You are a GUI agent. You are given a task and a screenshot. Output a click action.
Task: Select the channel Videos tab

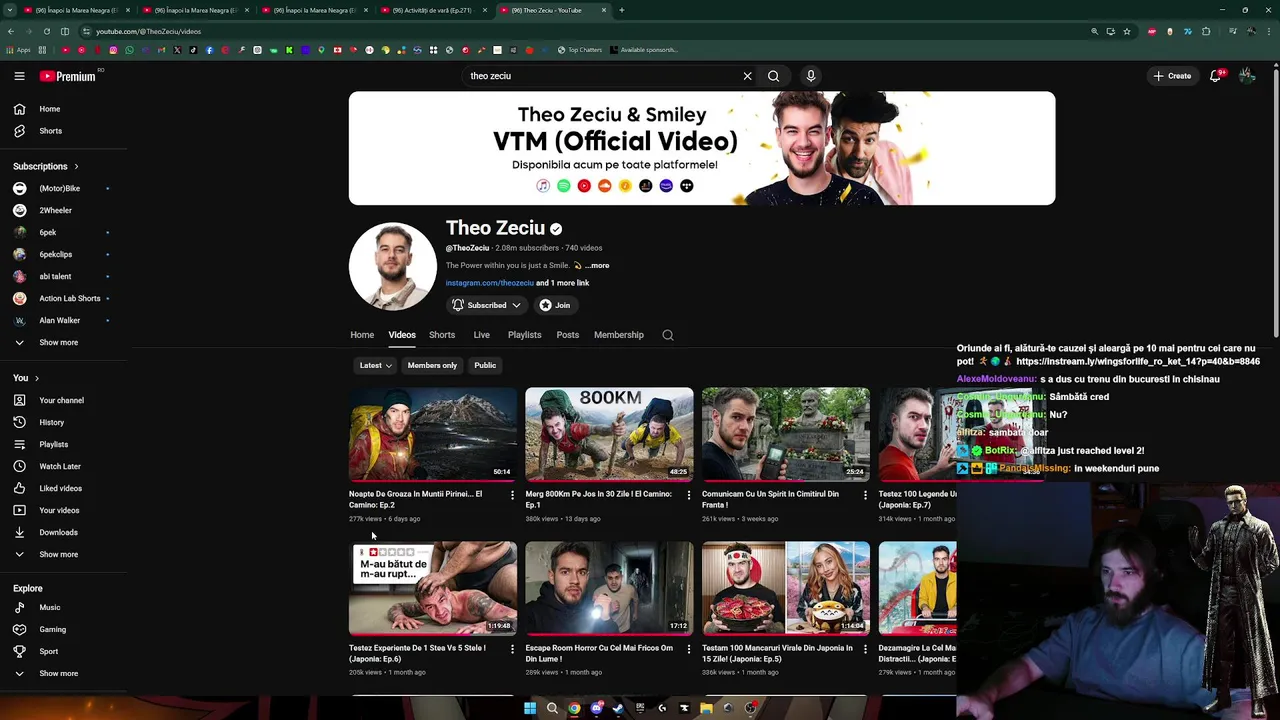tap(402, 335)
